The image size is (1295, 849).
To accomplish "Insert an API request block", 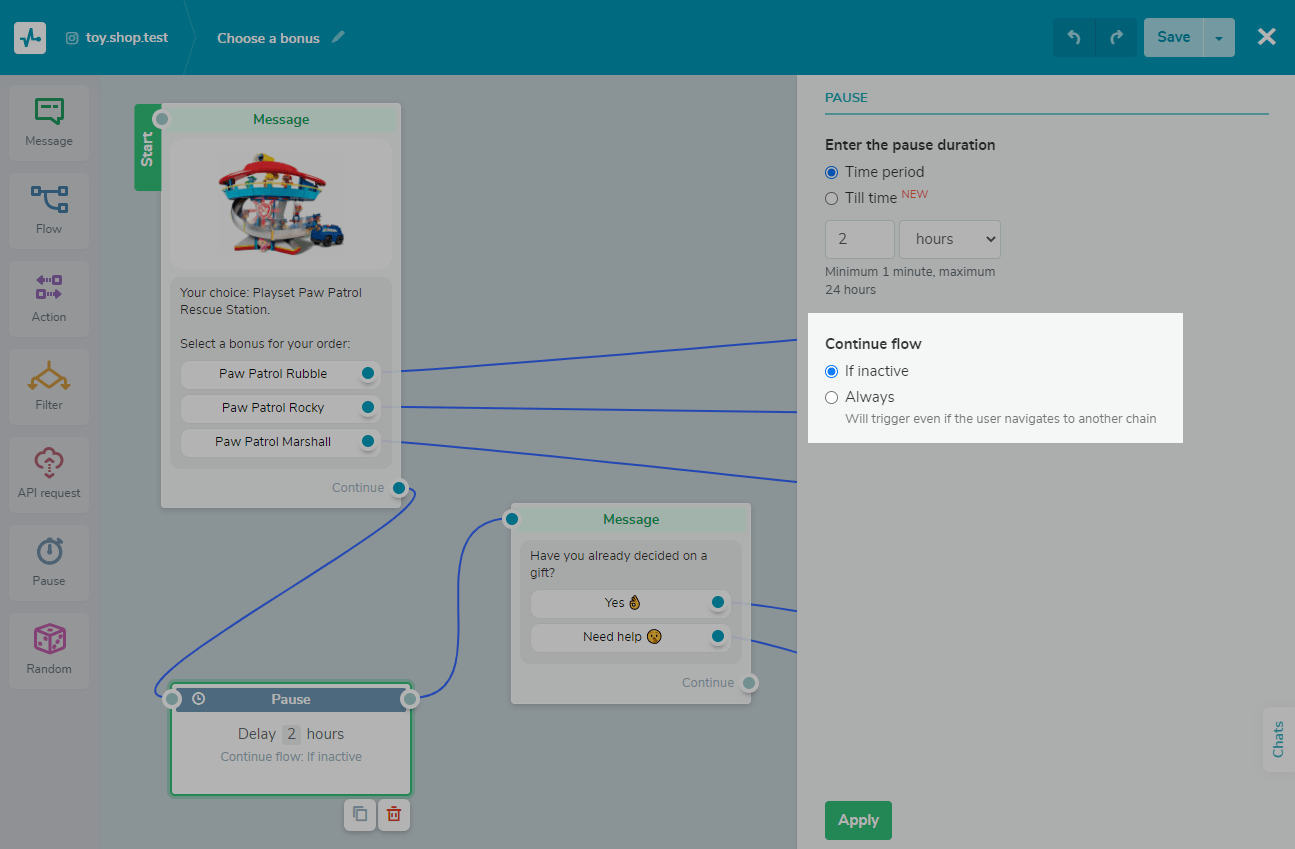I will pyautogui.click(x=49, y=474).
